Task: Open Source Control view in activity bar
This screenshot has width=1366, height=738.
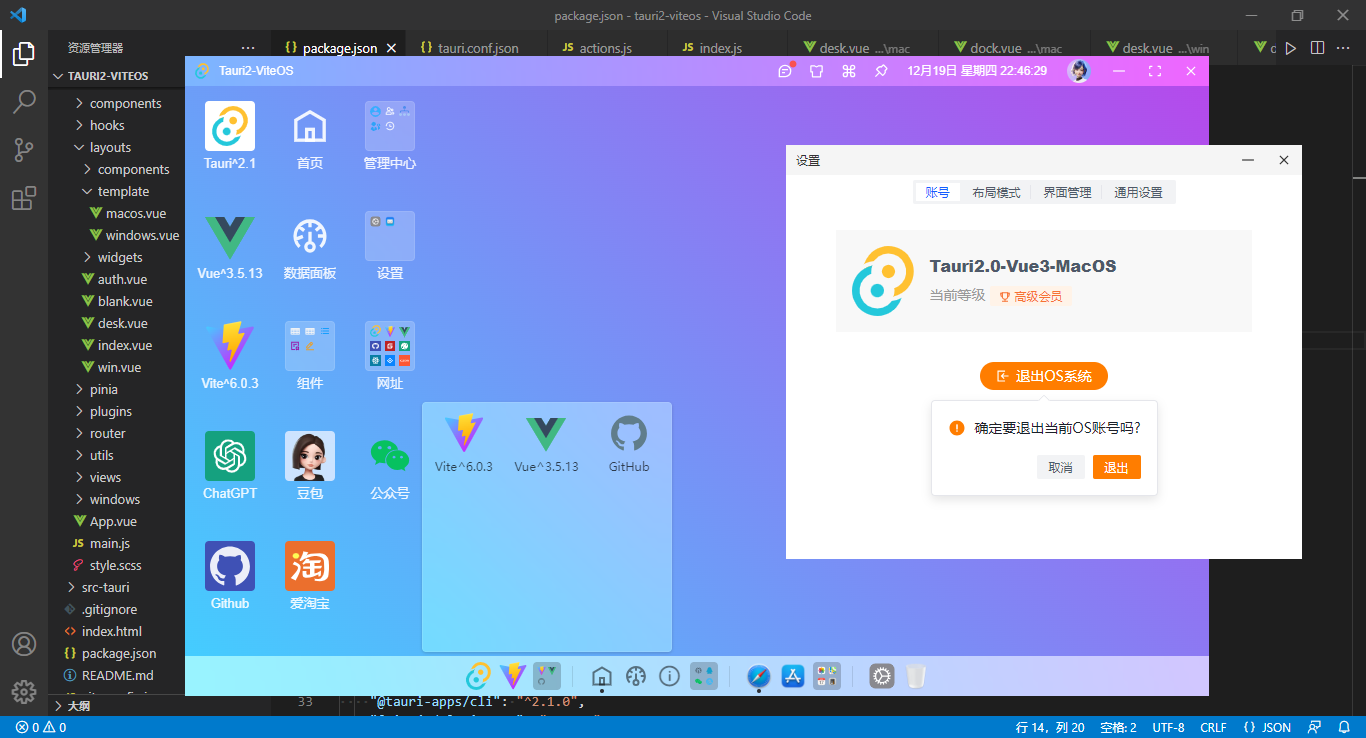Action: point(24,150)
